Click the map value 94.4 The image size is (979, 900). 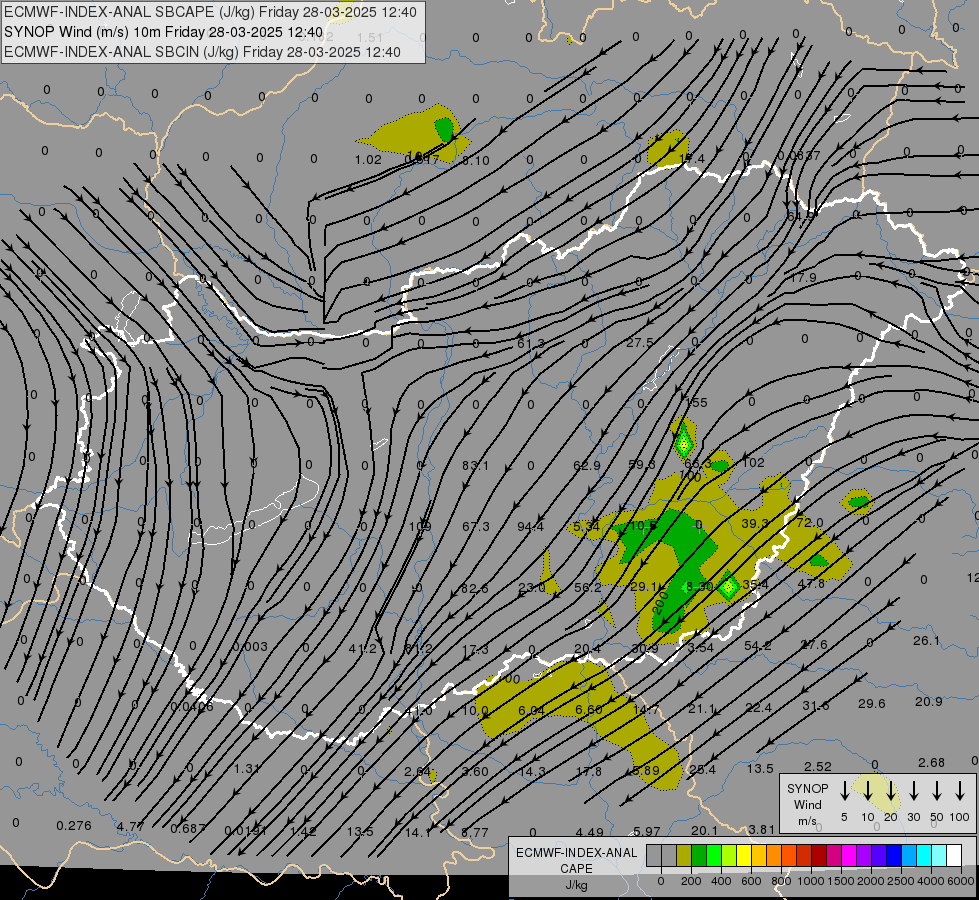530,527
